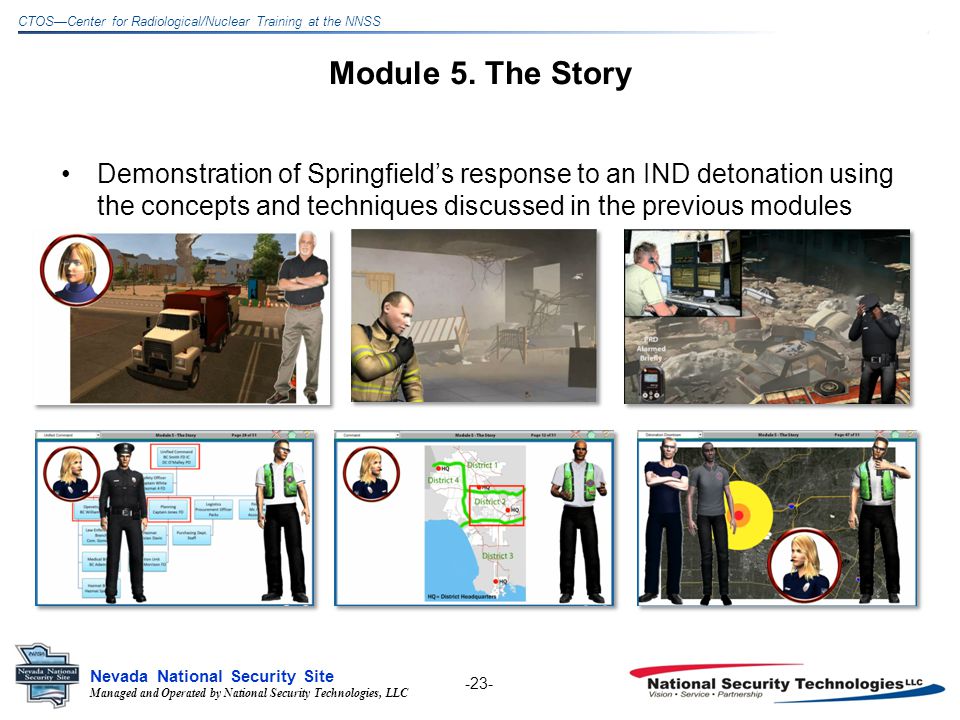Click the bullet text 'Demonstration of Springfield's response'
The height and width of the screenshot is (720, 960).
(x=495, y=190)
